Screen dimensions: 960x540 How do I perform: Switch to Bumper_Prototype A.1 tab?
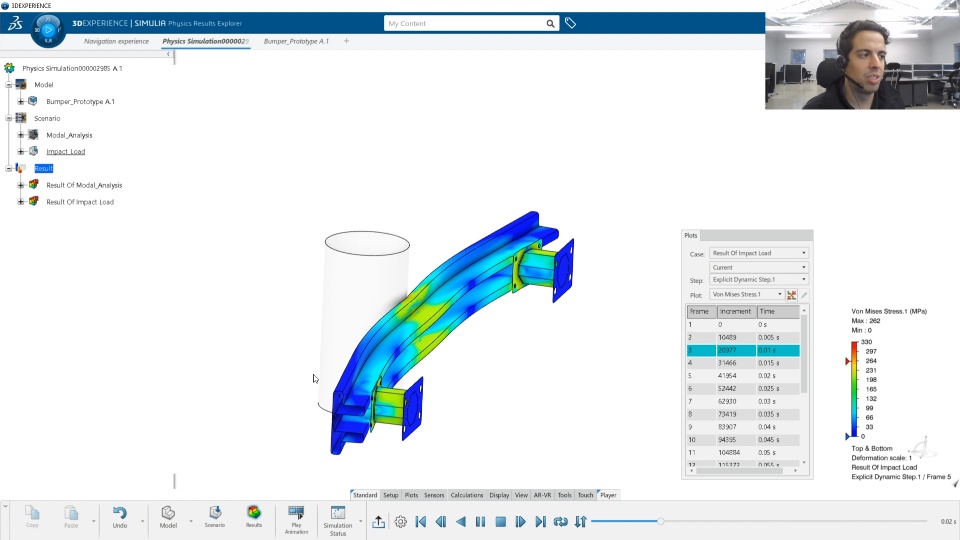coord(296,41)
